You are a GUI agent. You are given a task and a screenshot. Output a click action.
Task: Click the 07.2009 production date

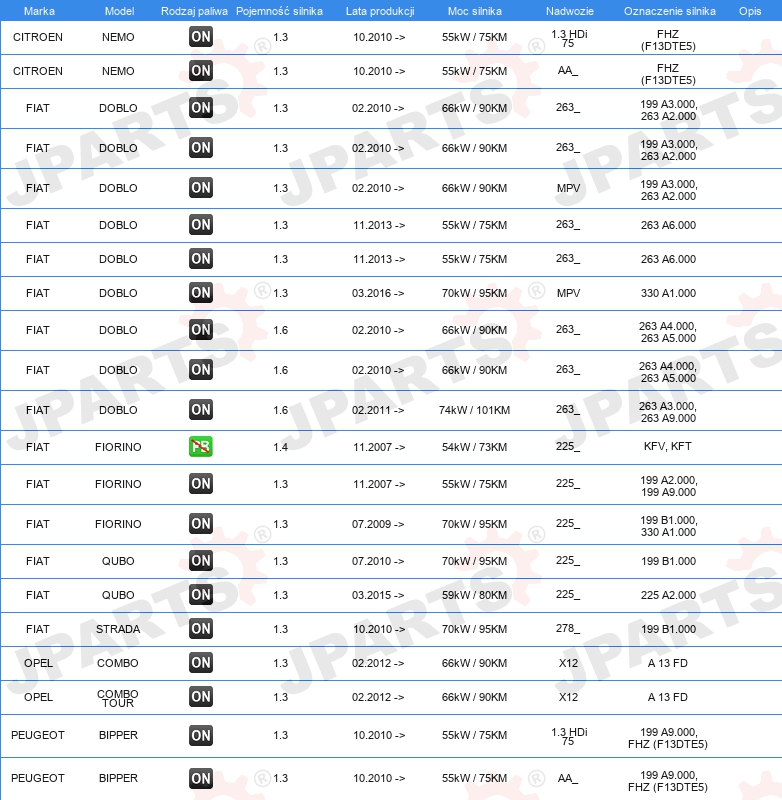pos(378,524)
